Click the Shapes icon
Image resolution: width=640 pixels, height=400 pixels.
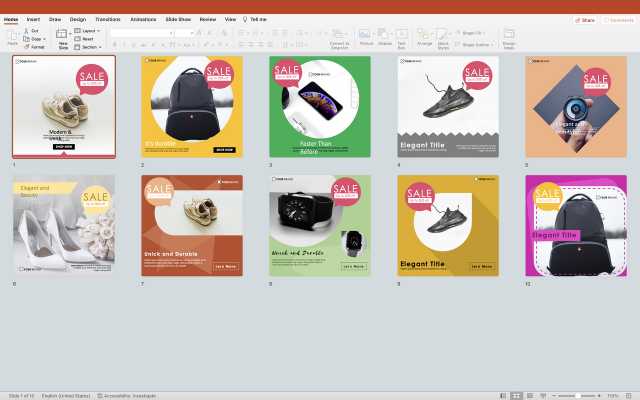tap(385, 36)
